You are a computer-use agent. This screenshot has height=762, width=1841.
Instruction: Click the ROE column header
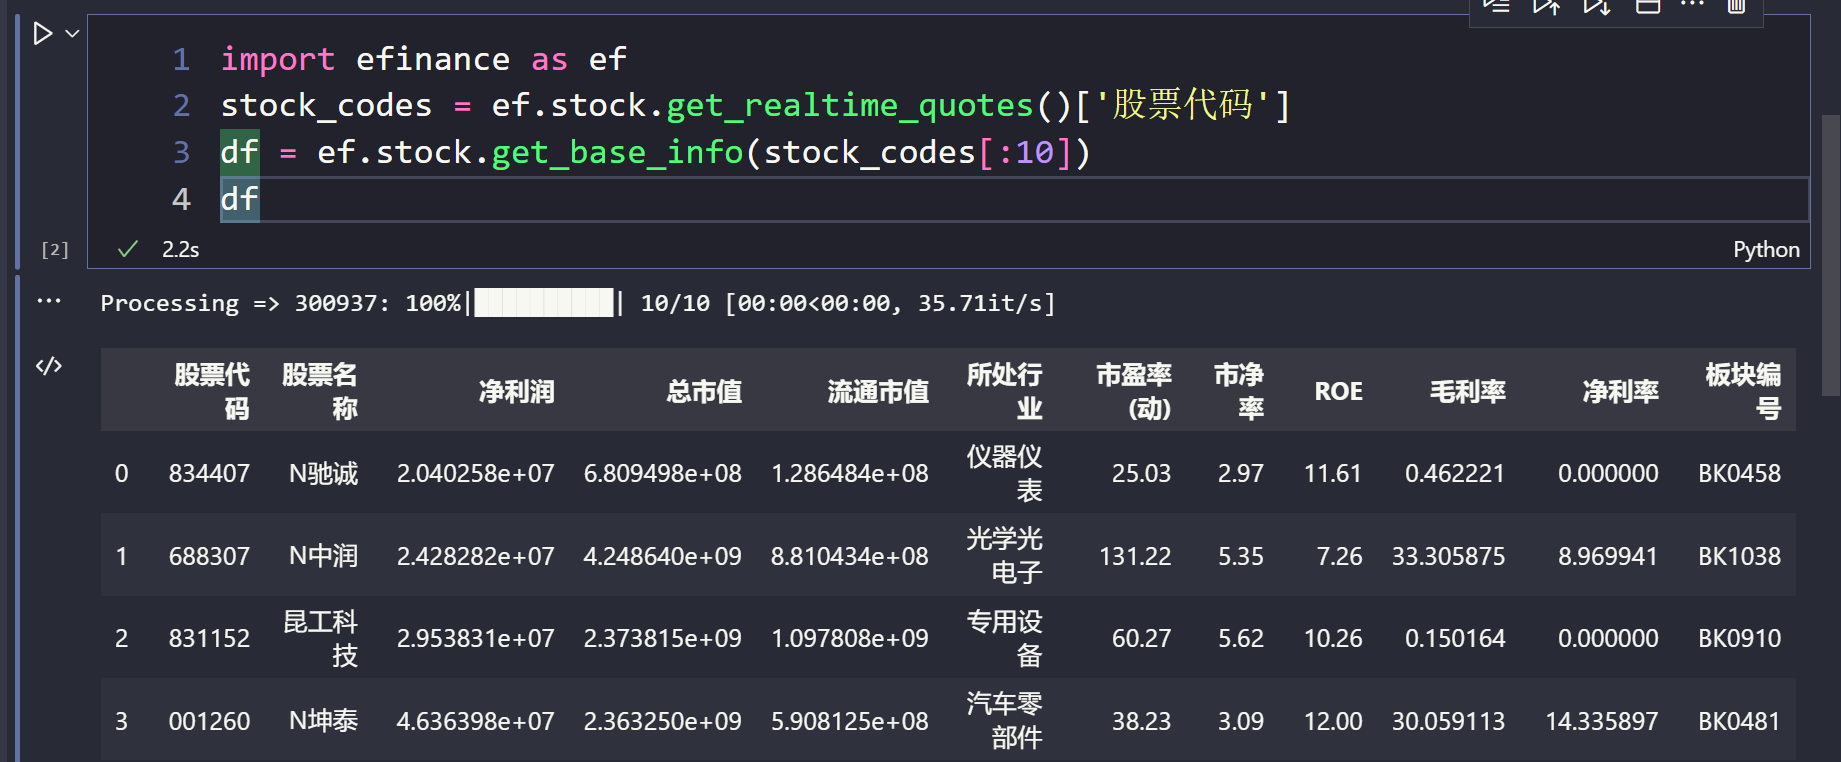(1338, 392)
